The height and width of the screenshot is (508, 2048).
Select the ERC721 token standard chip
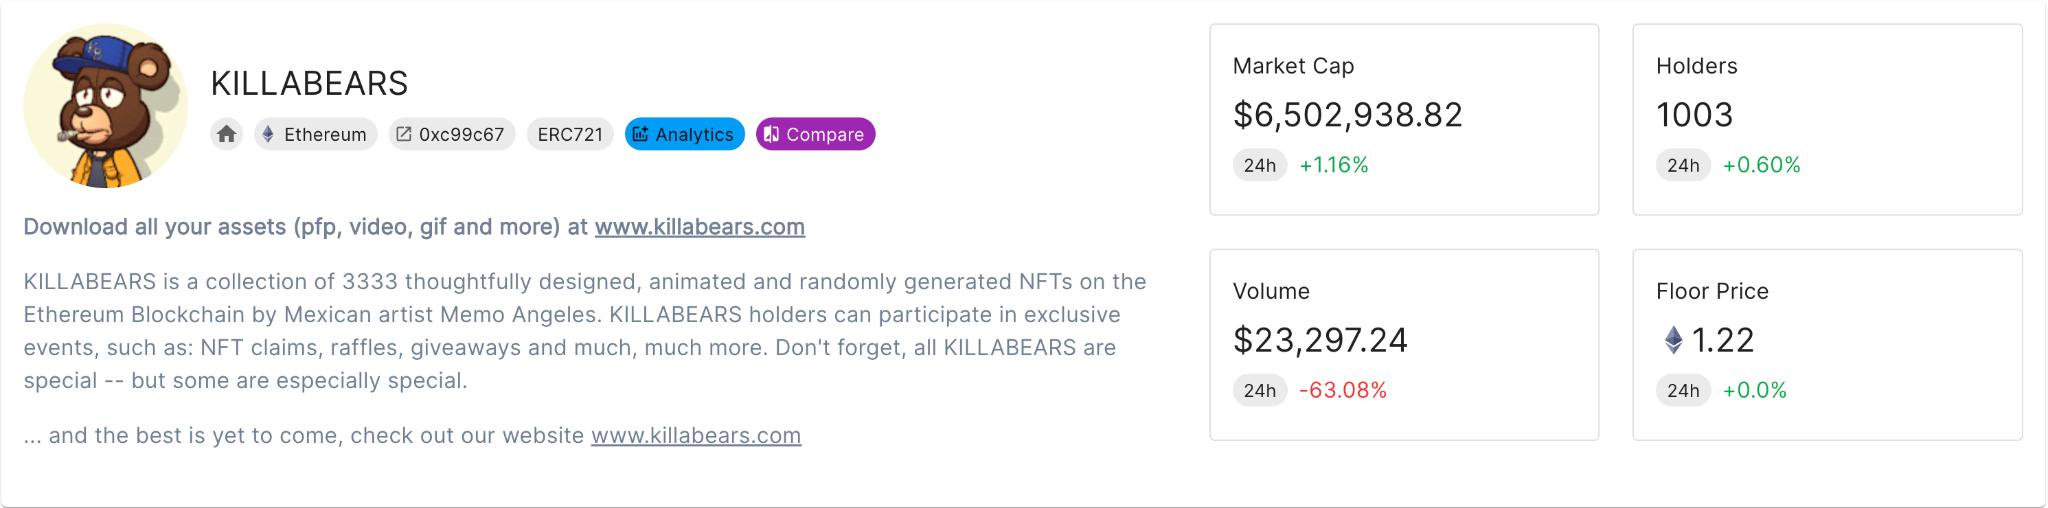(570, 134)
